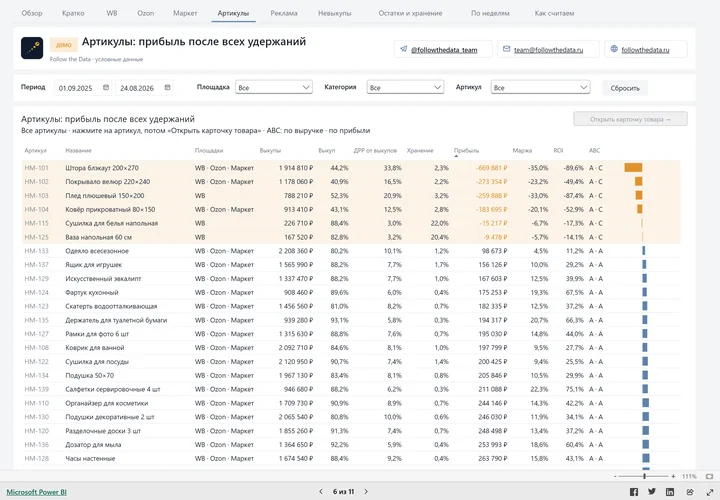Screen dimensions: 720x500
Task: Click the start date field 01.09.2025
Action: (x=83, y=88)
